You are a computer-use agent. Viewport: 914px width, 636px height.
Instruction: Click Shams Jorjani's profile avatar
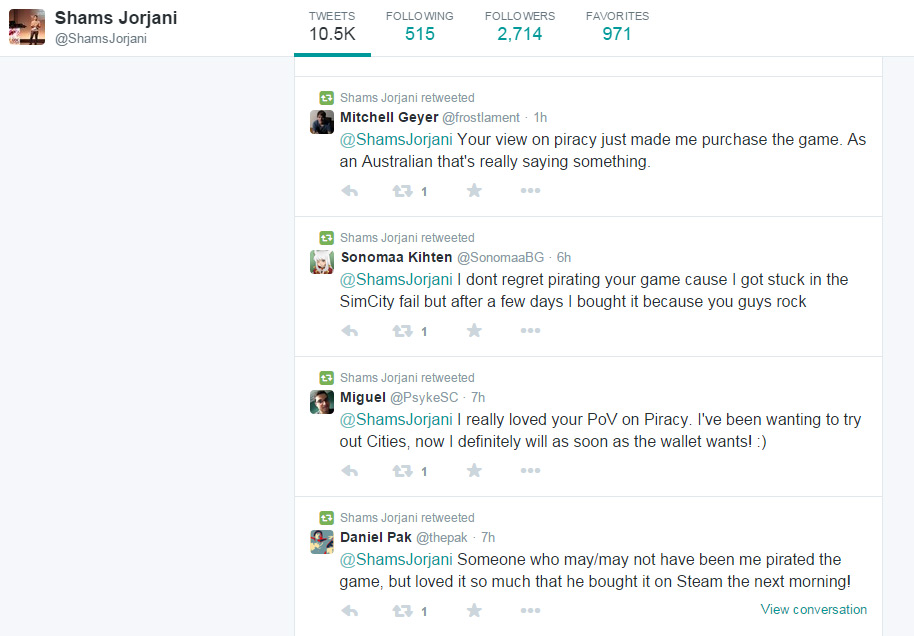[x=27, y=27]
